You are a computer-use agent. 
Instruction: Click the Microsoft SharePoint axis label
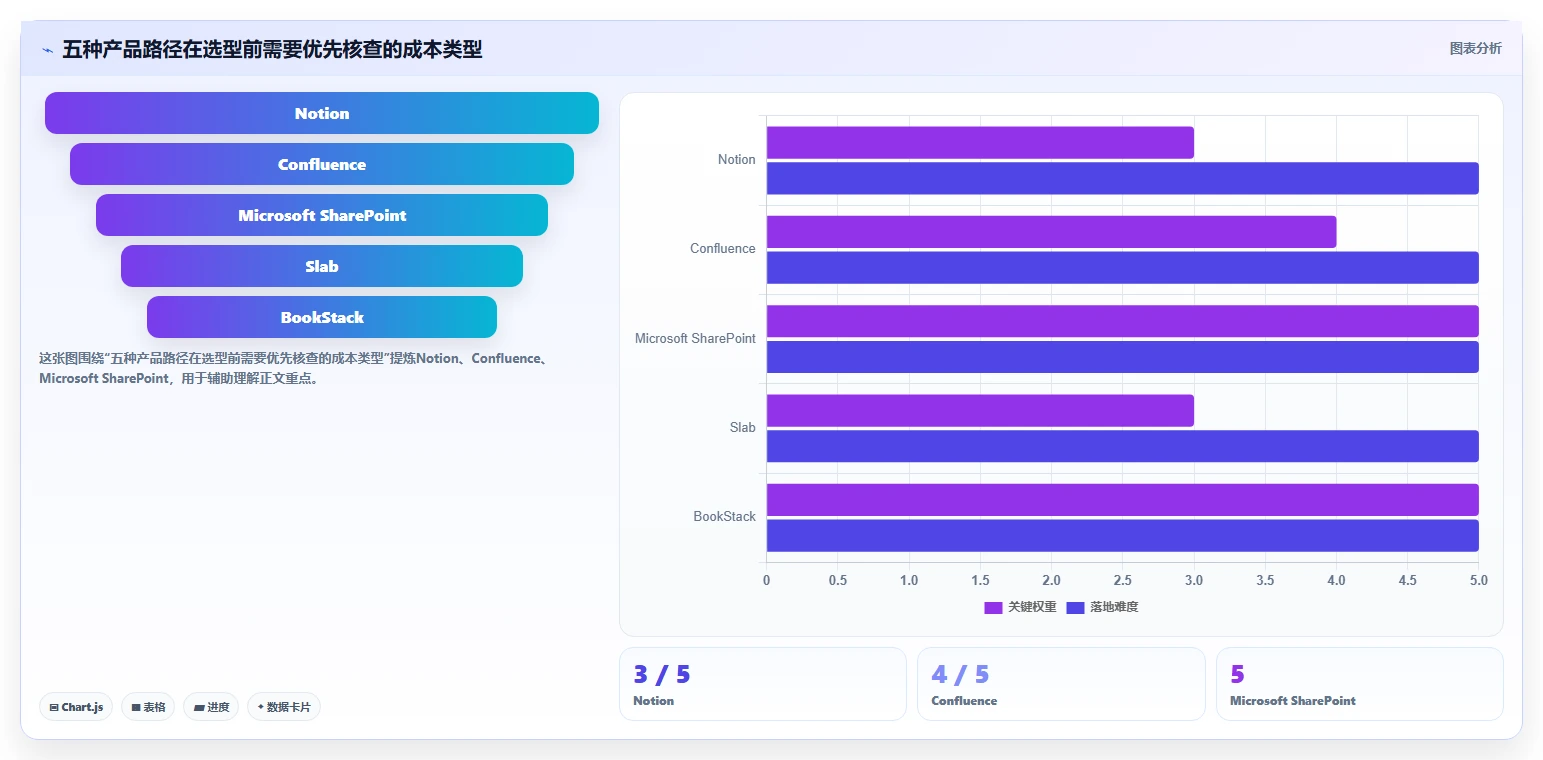[x=695, y=338]
